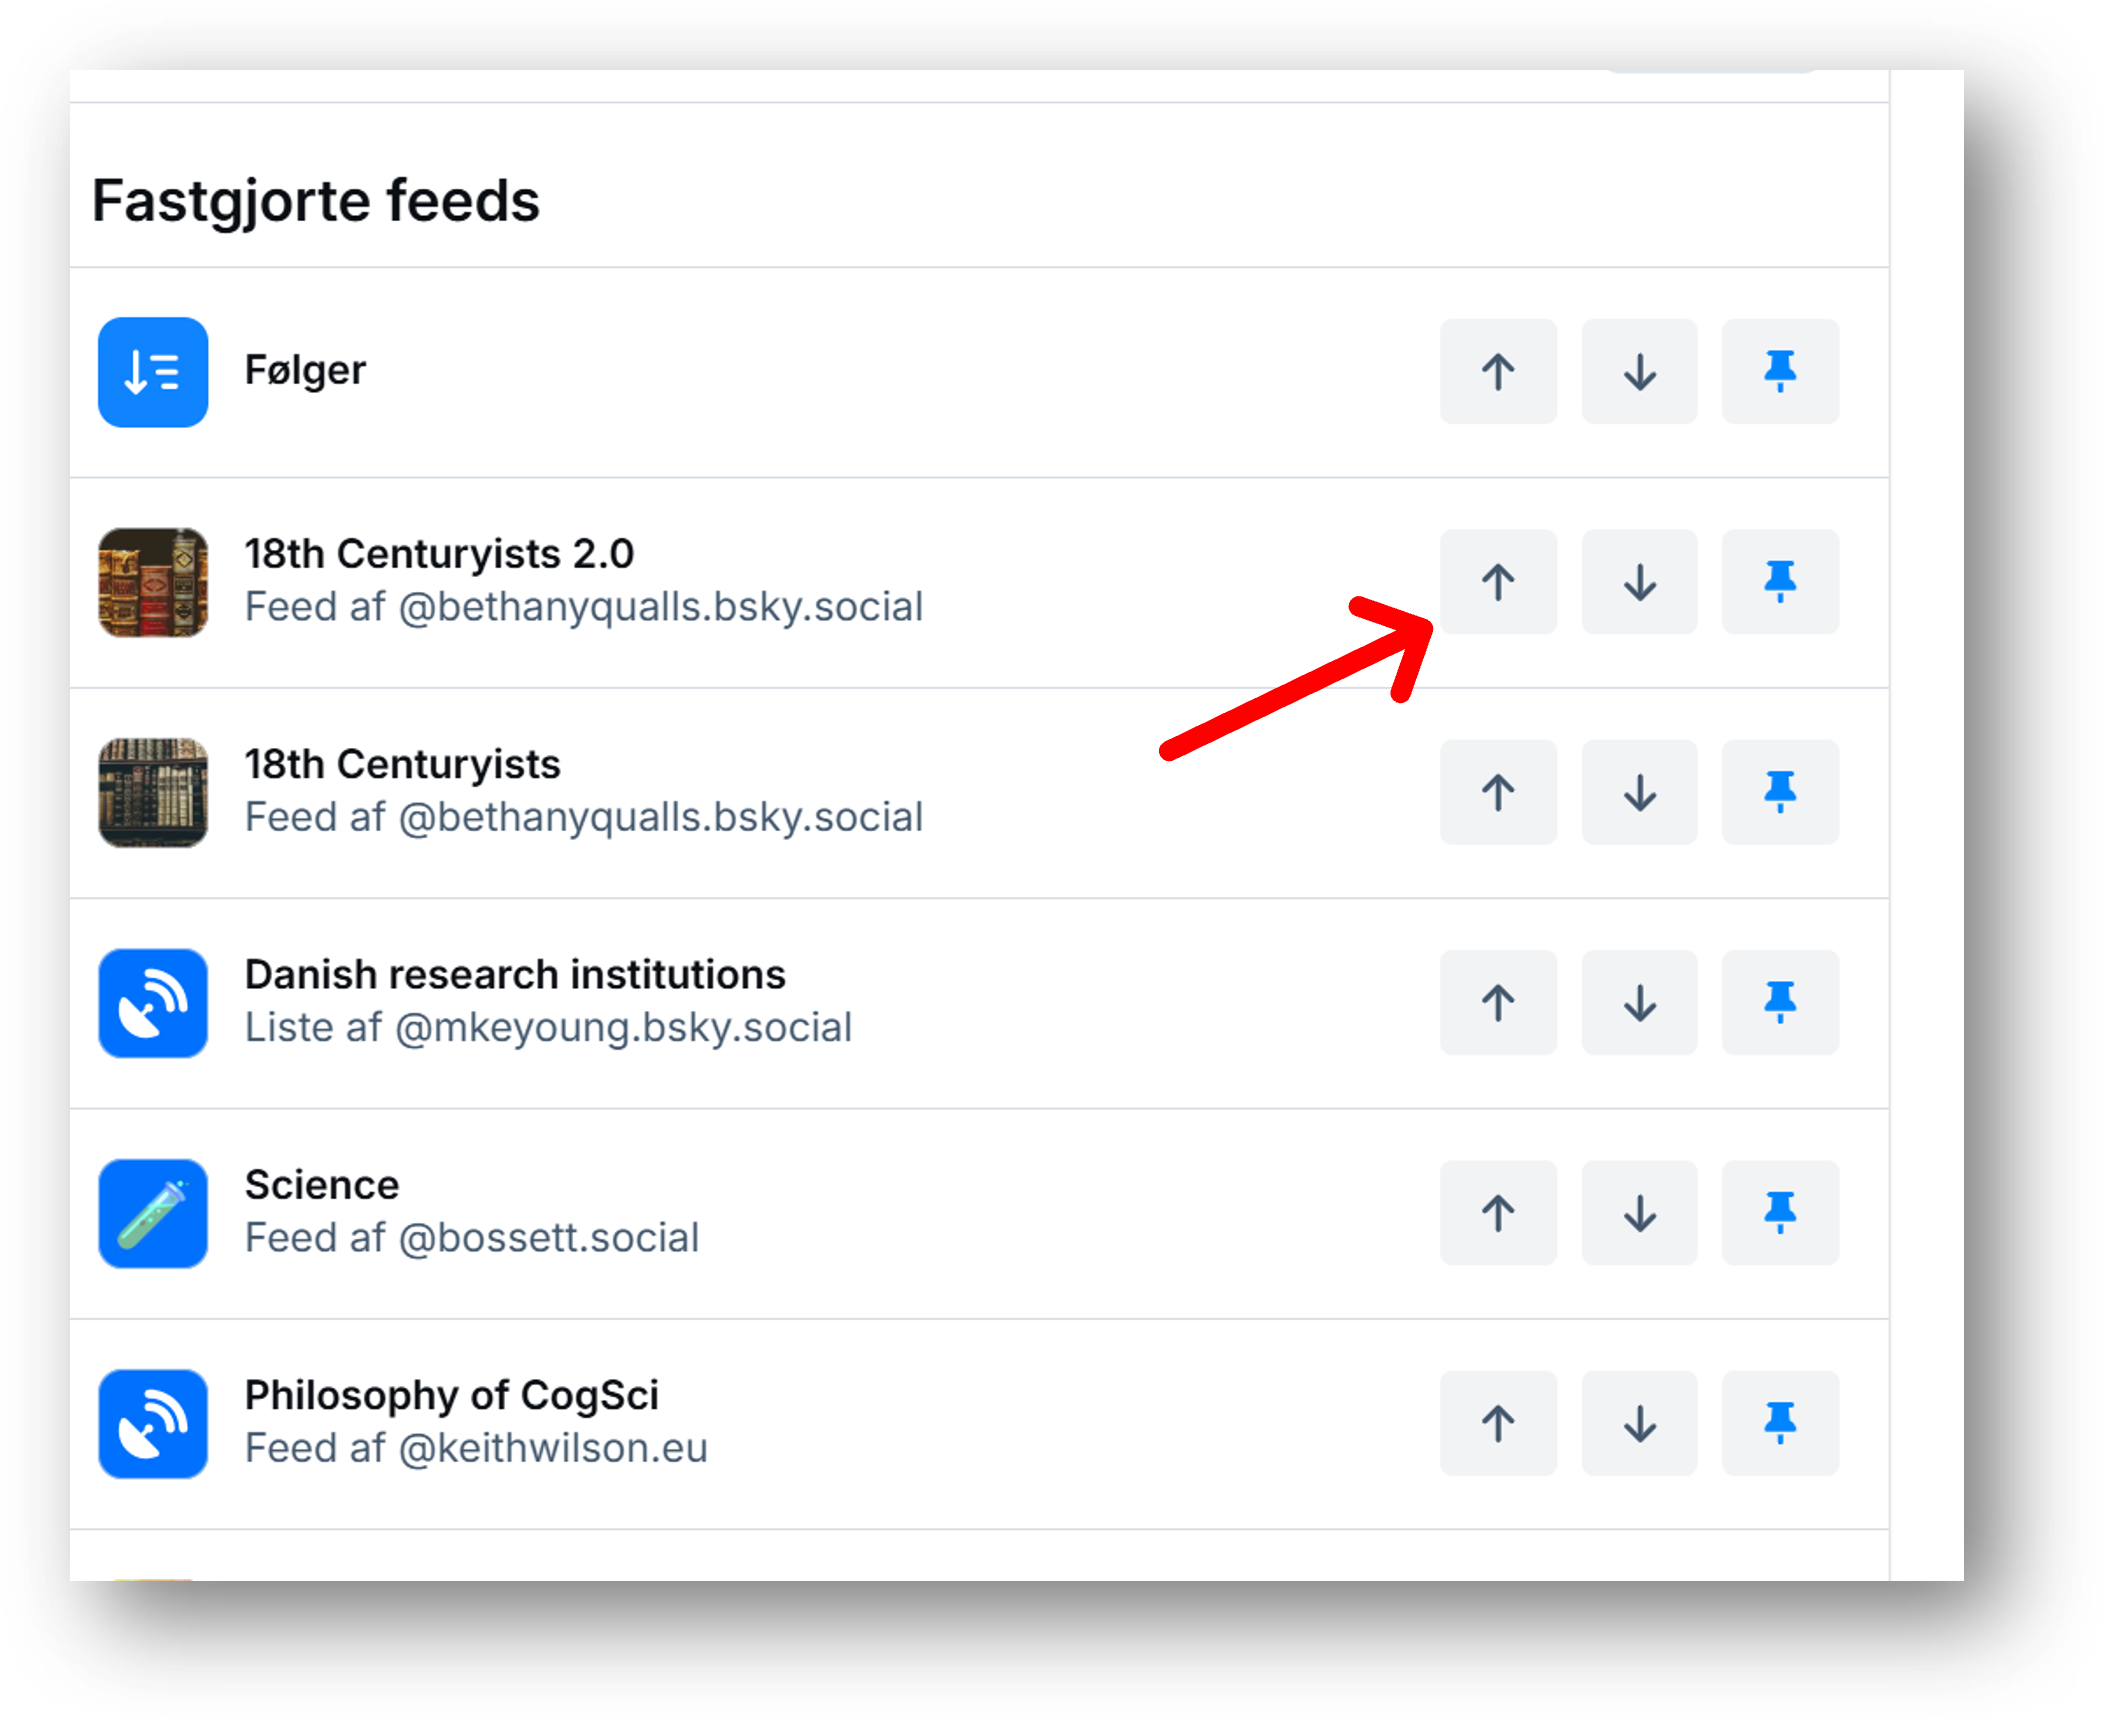Move Følger feed up
This screenshot has width=2106, height=1723.
(x=1497, y=372)
